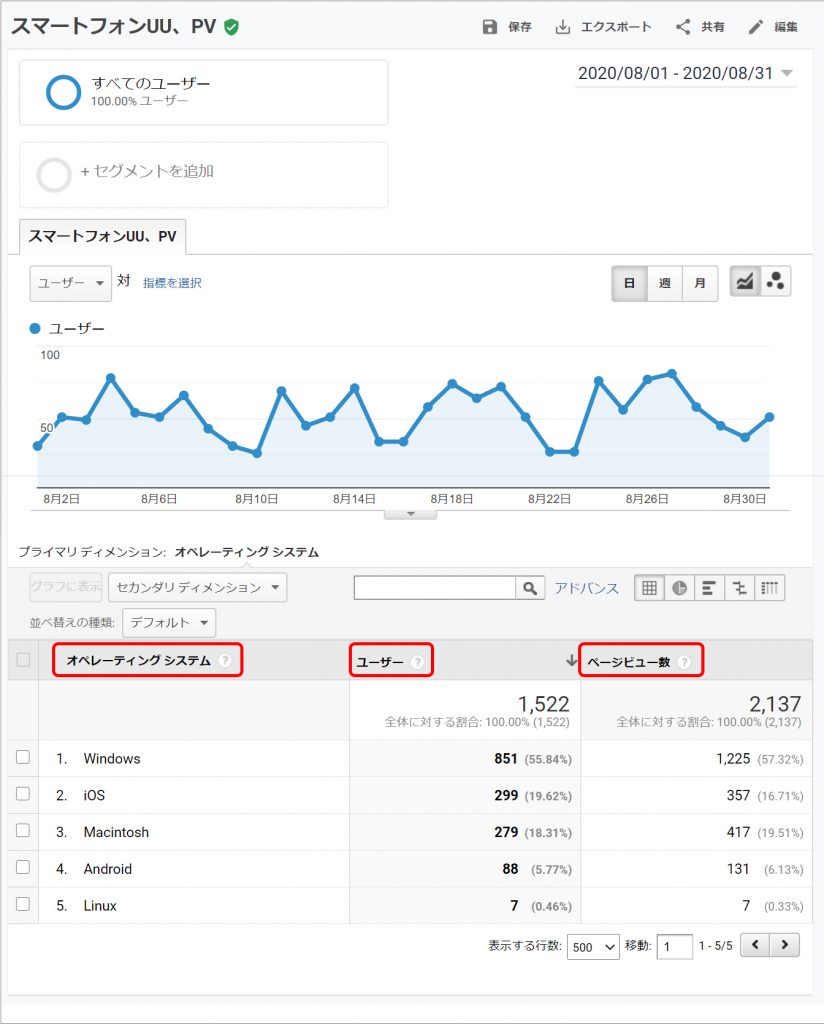Click the Macintosh row label
Image resolution: width=824 pixels, height=1024 pixels.
pyautogui.click(x=116, y=832)
